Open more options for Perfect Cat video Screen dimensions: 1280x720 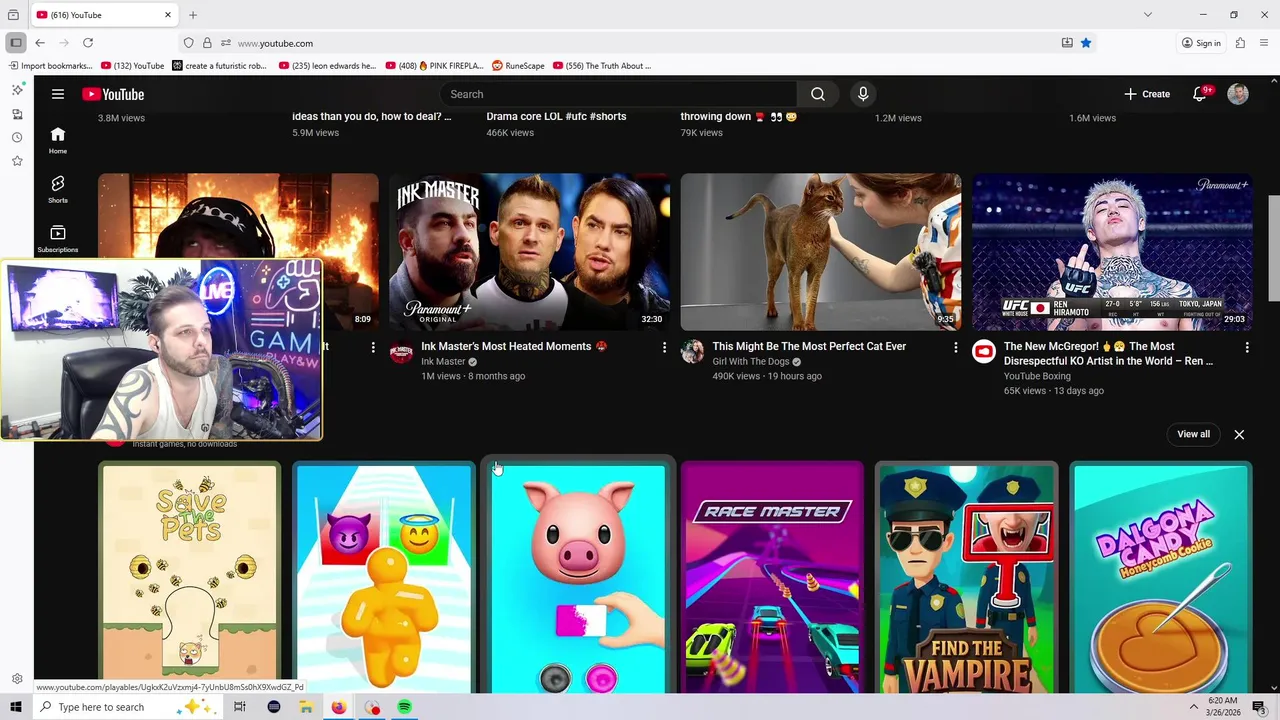point(955,347)
